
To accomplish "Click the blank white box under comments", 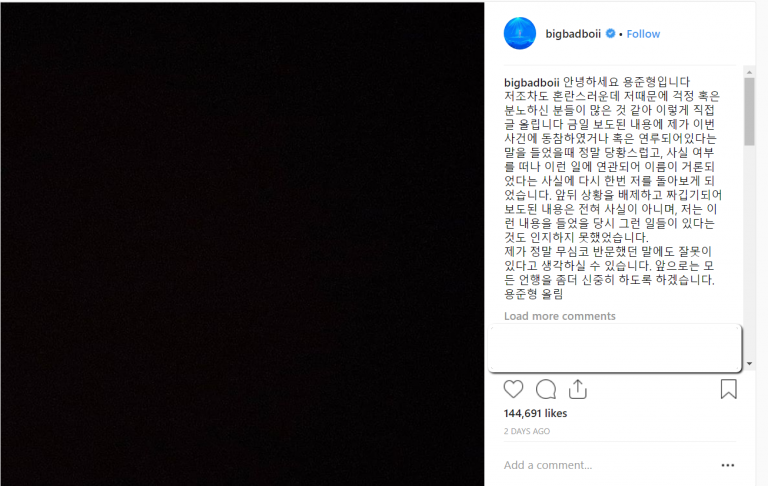I will coord(615,347).
